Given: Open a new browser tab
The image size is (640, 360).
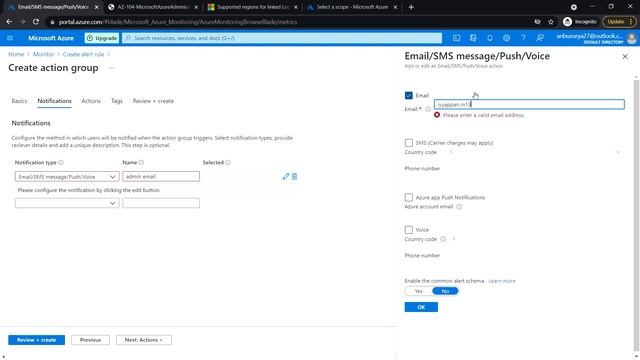Looking at the screenshot, I should (x=411, y=7).
